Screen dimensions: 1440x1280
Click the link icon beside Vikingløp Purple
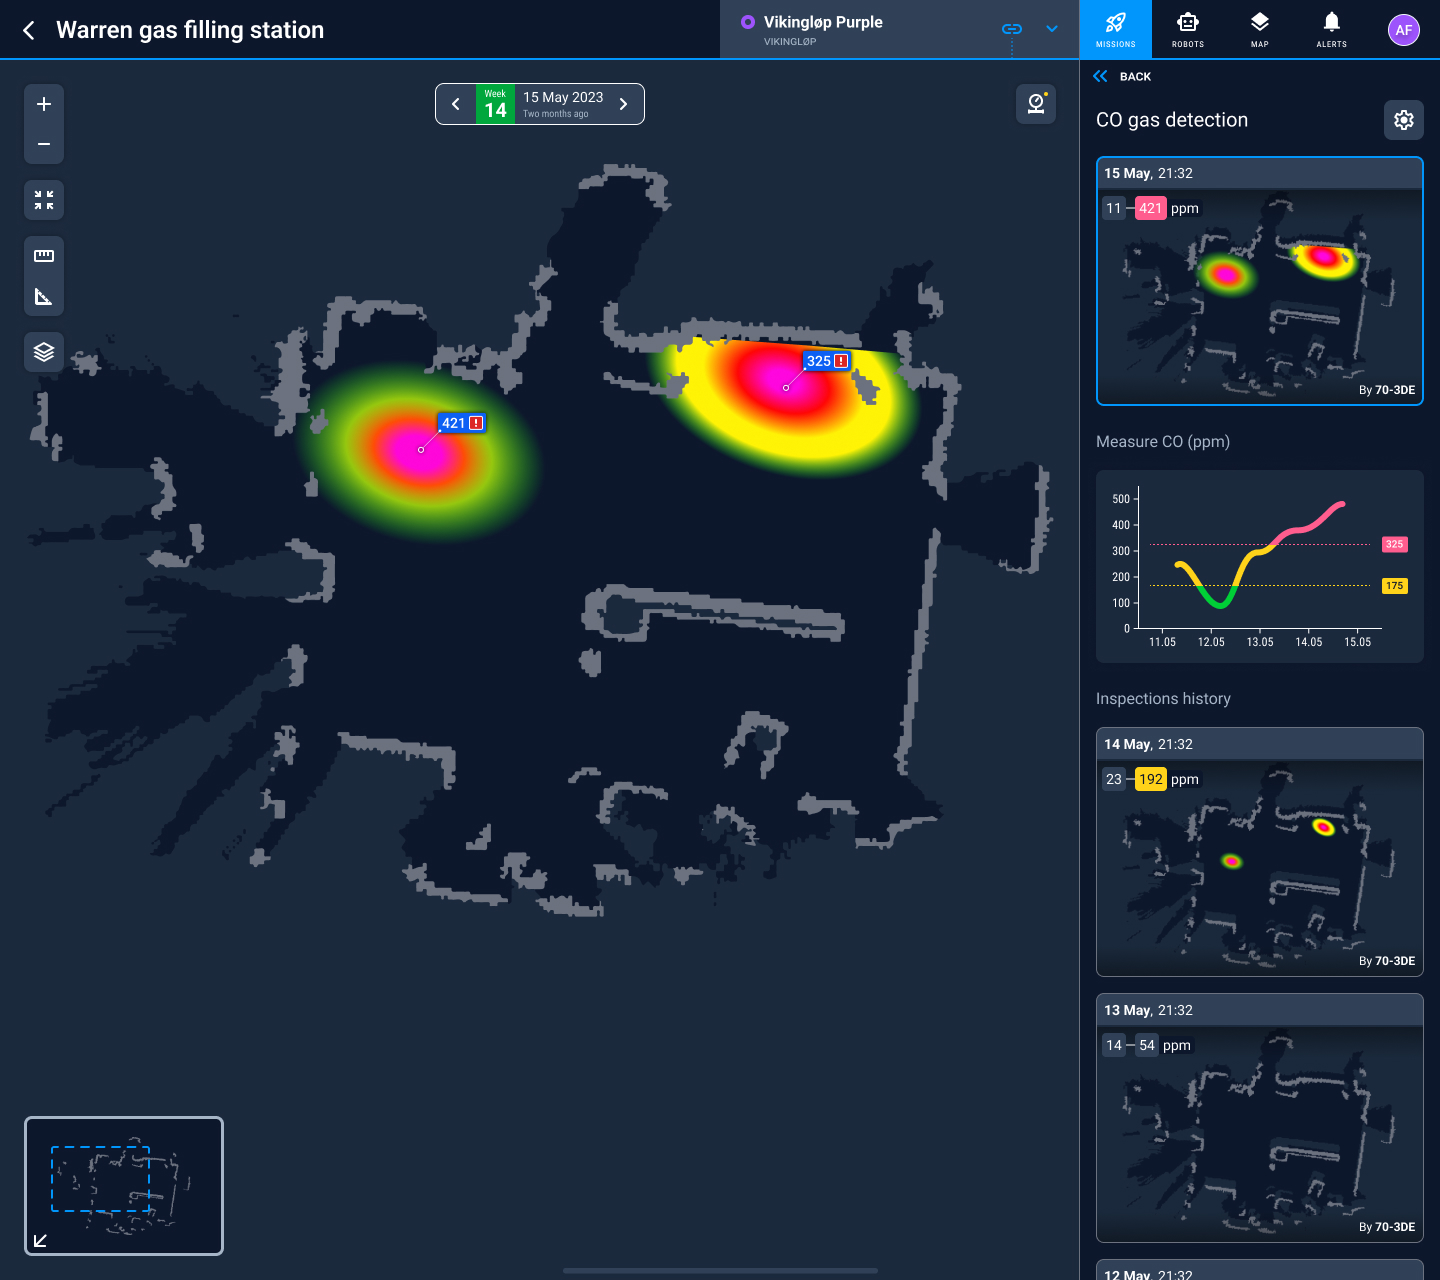tap(1012, 29)
